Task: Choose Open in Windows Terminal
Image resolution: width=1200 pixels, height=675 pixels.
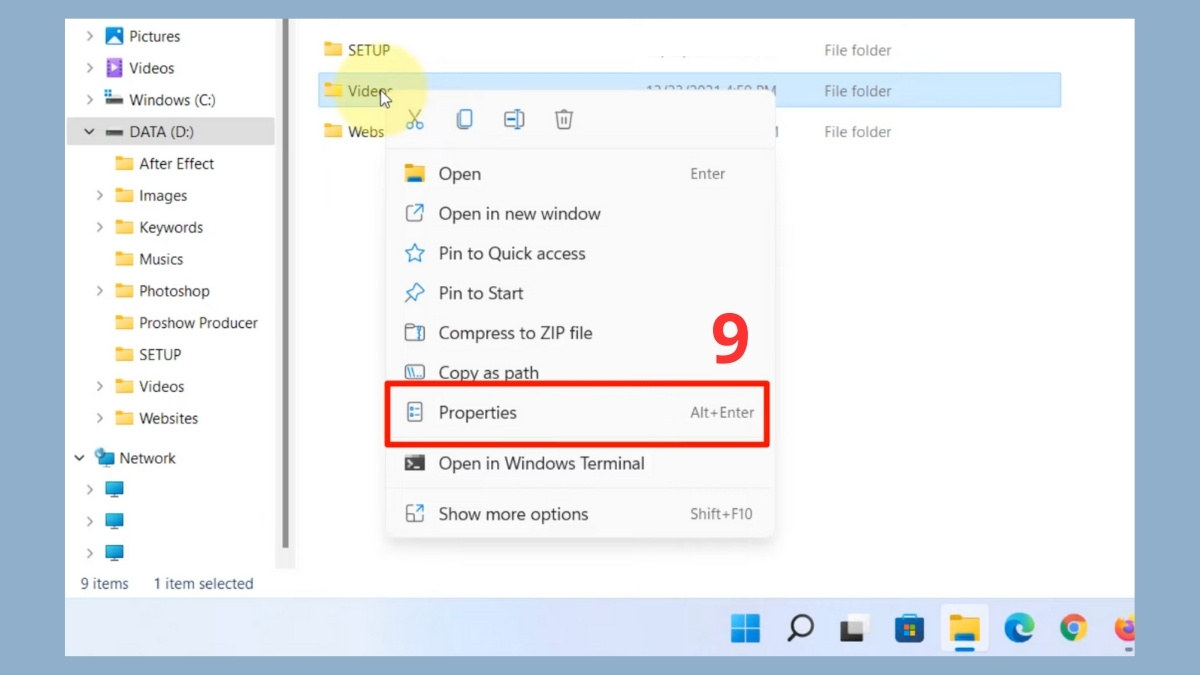Action: click(580, 464)
